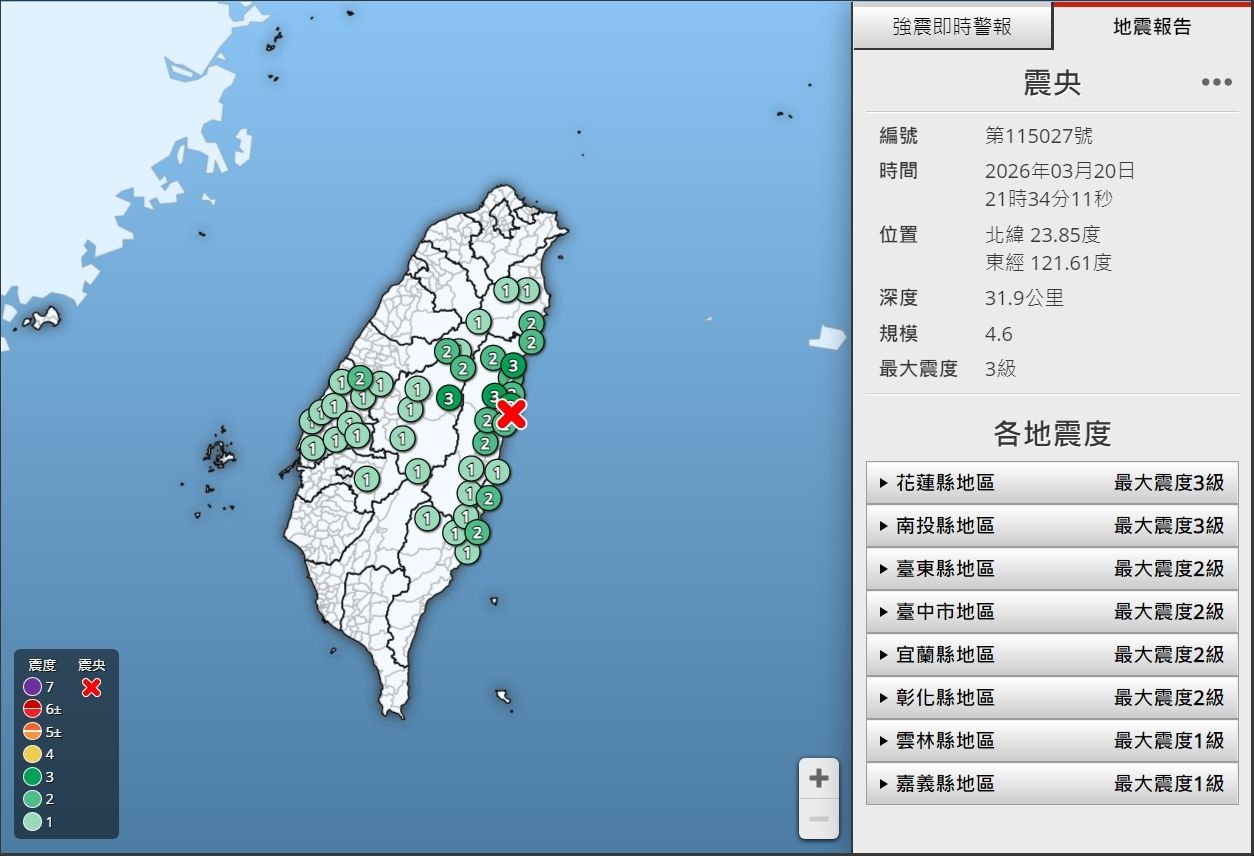This screenshot has height=856, width=1254.
Task: Expand the 臺東縣地區 section
Action: (1052, 569)
